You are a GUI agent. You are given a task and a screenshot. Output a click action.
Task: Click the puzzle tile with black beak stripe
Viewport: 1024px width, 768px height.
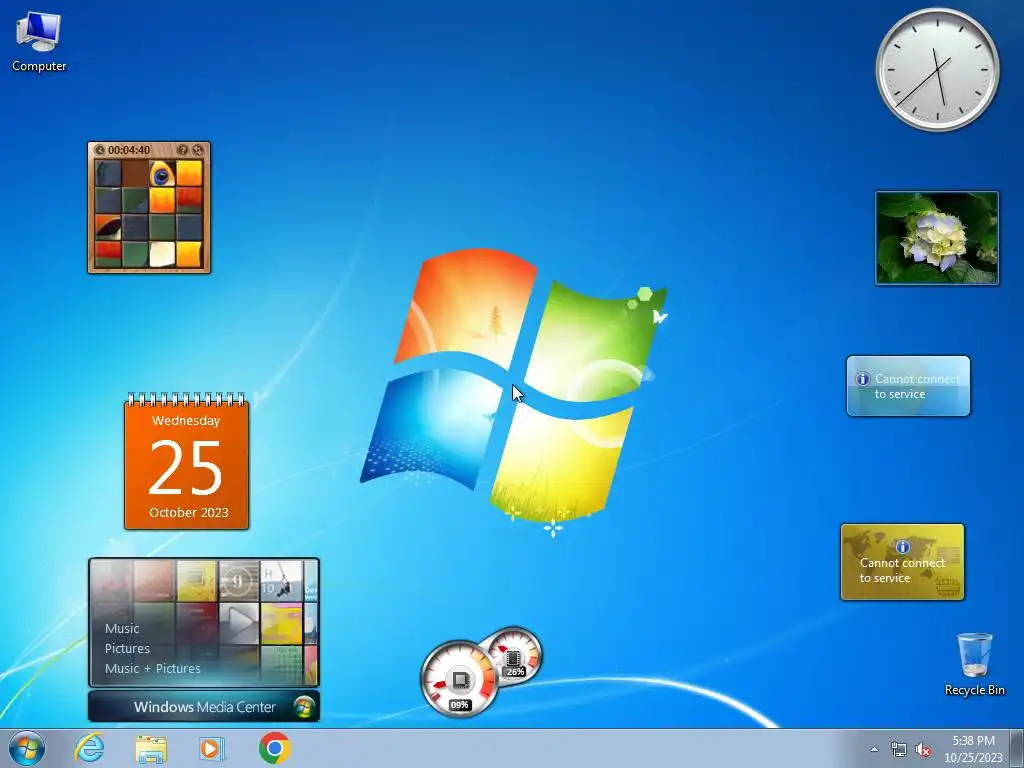(x=108, y=227)
